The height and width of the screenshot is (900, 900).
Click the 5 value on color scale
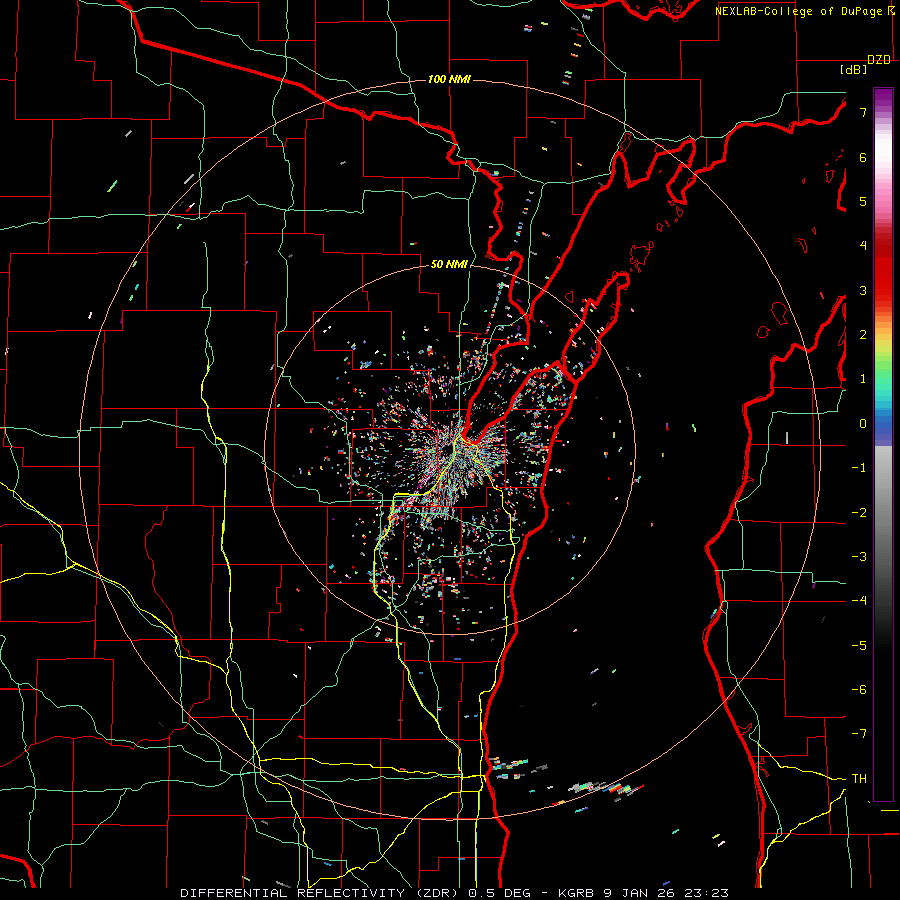click(863, 201)
